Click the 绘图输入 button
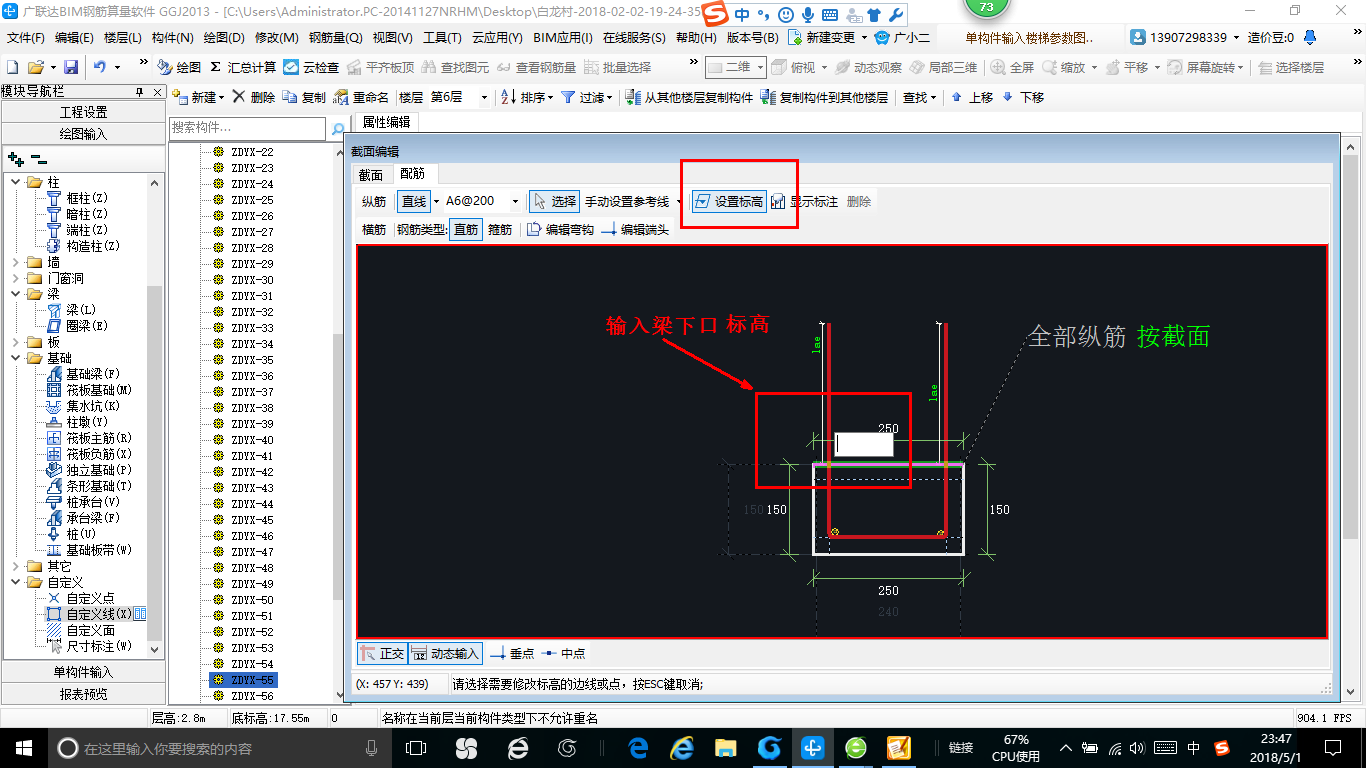The height and width of the screenshot is (768, 1366). (x=84, y=133)
